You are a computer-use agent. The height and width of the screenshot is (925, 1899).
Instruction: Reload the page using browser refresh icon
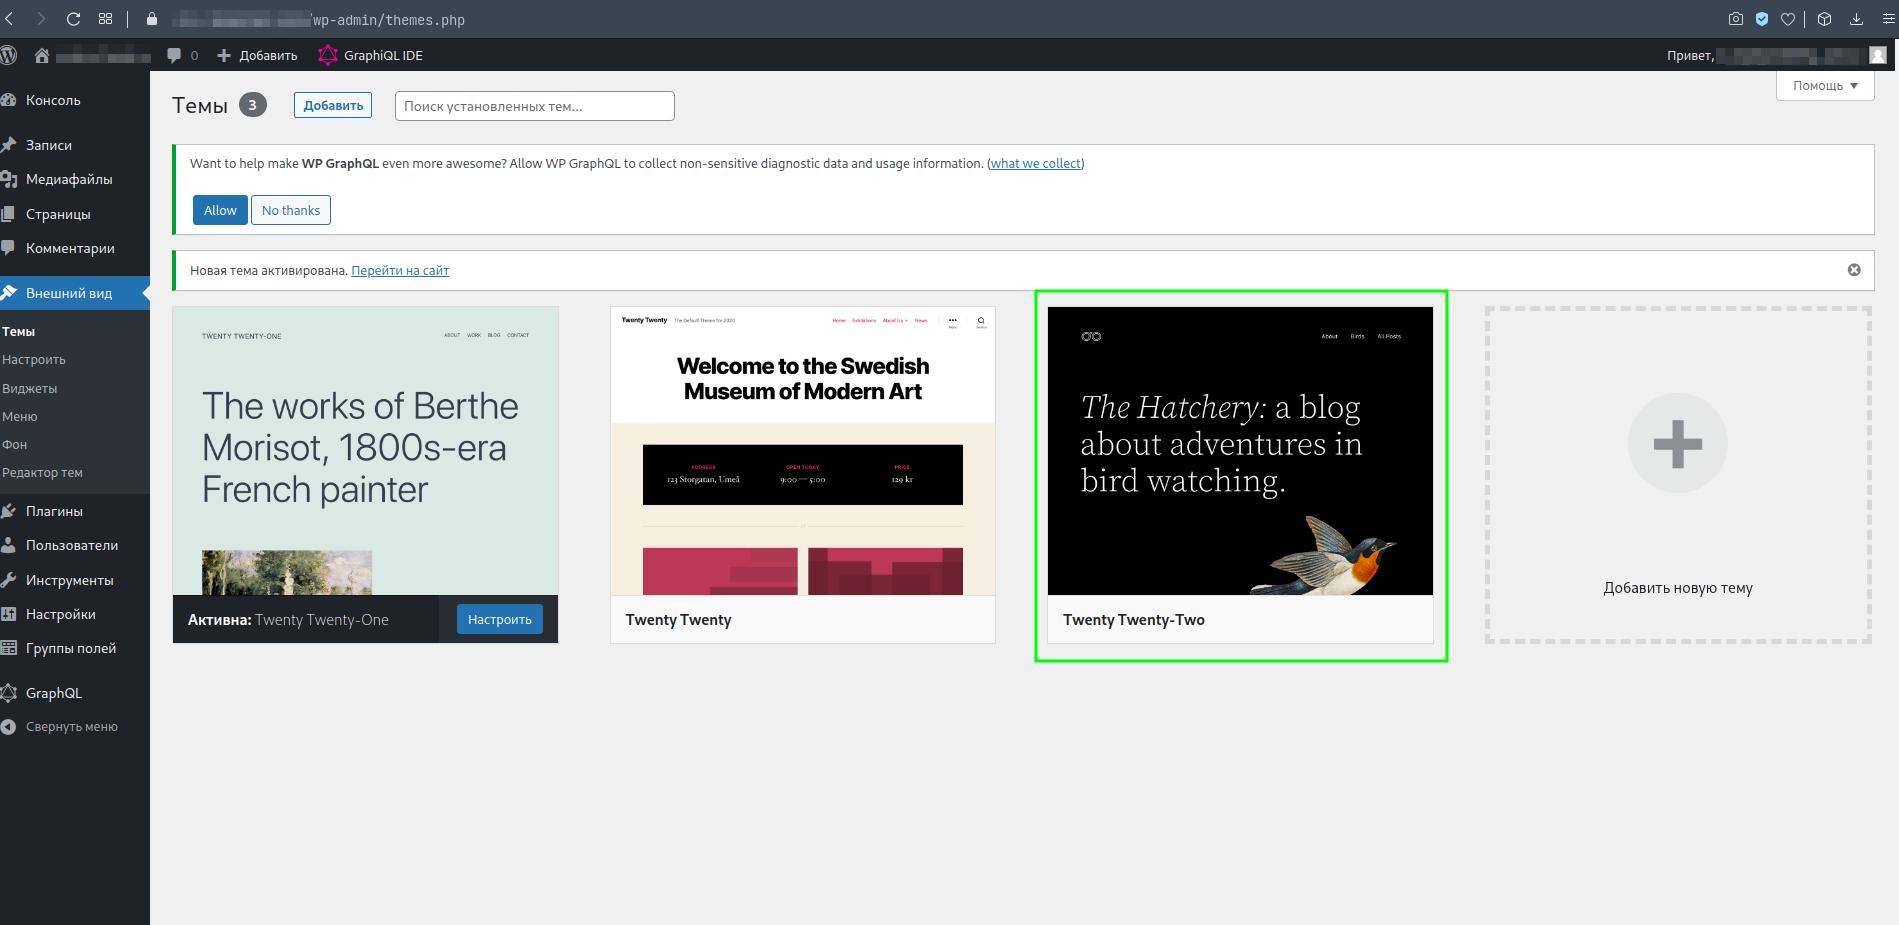click(x=73, y=19)
